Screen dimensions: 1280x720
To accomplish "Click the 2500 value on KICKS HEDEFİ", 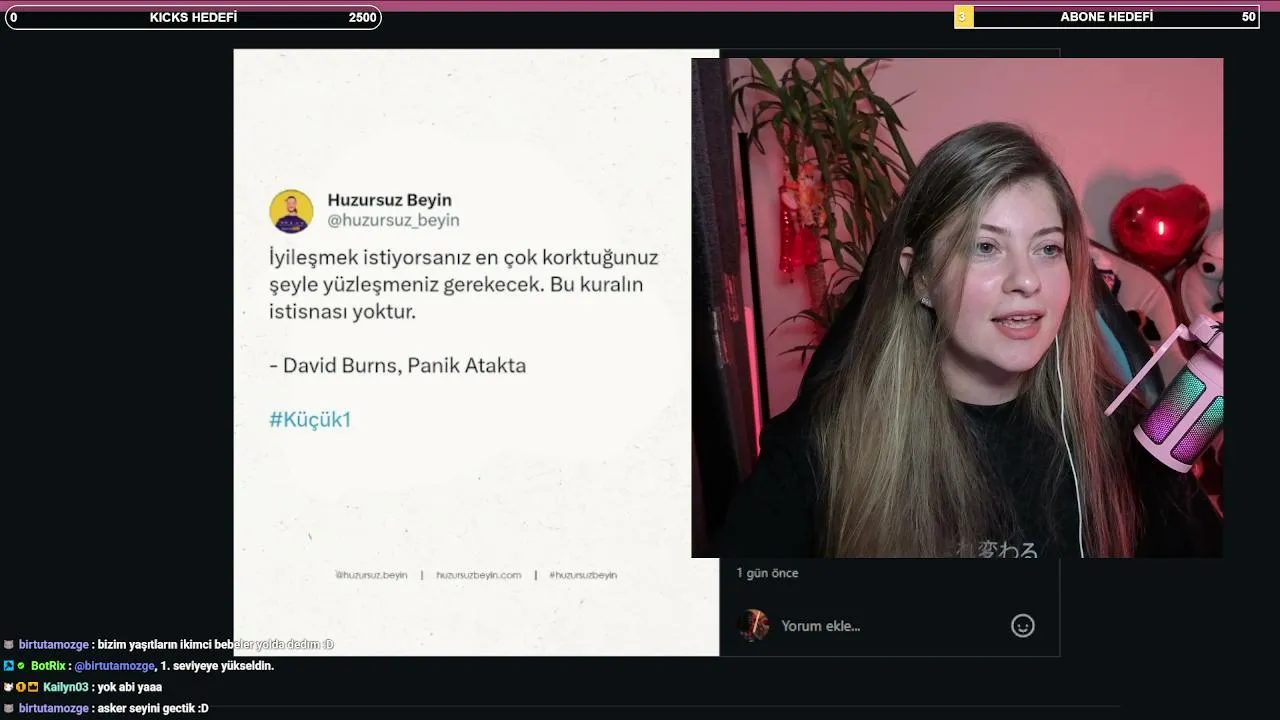I will pyautogui.click(x=362, y=17).
